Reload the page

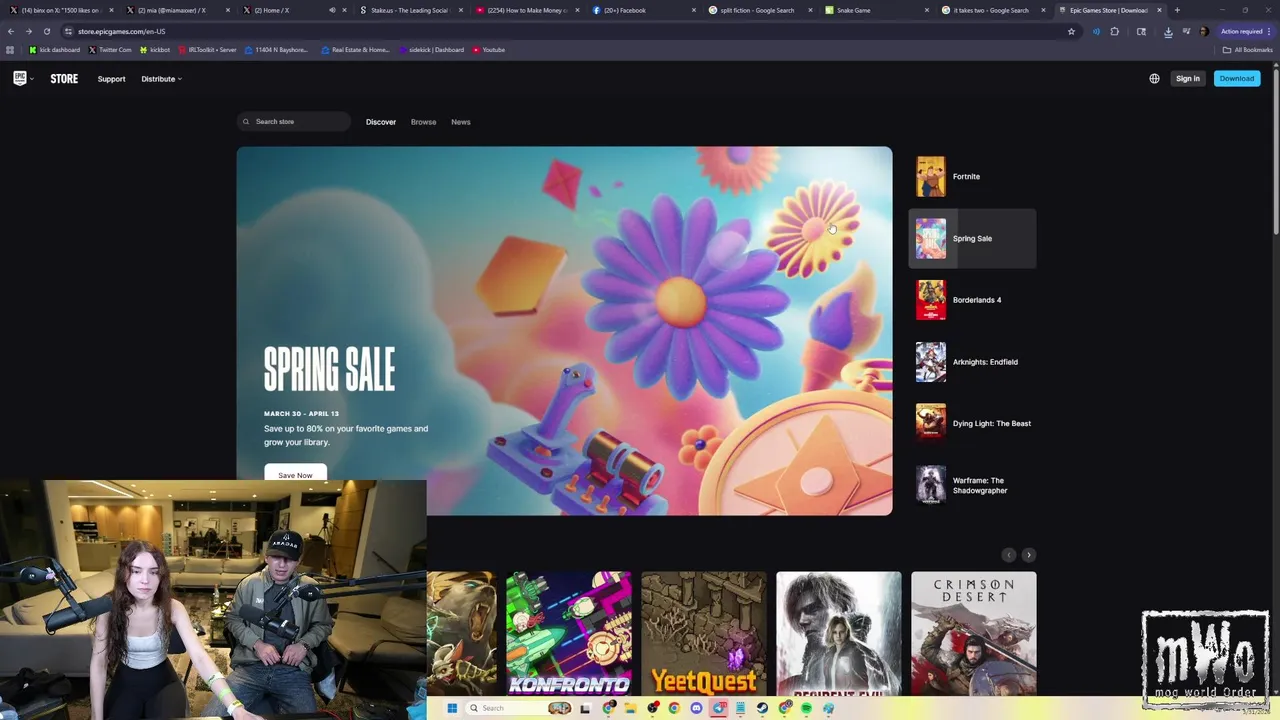[46, 31]
